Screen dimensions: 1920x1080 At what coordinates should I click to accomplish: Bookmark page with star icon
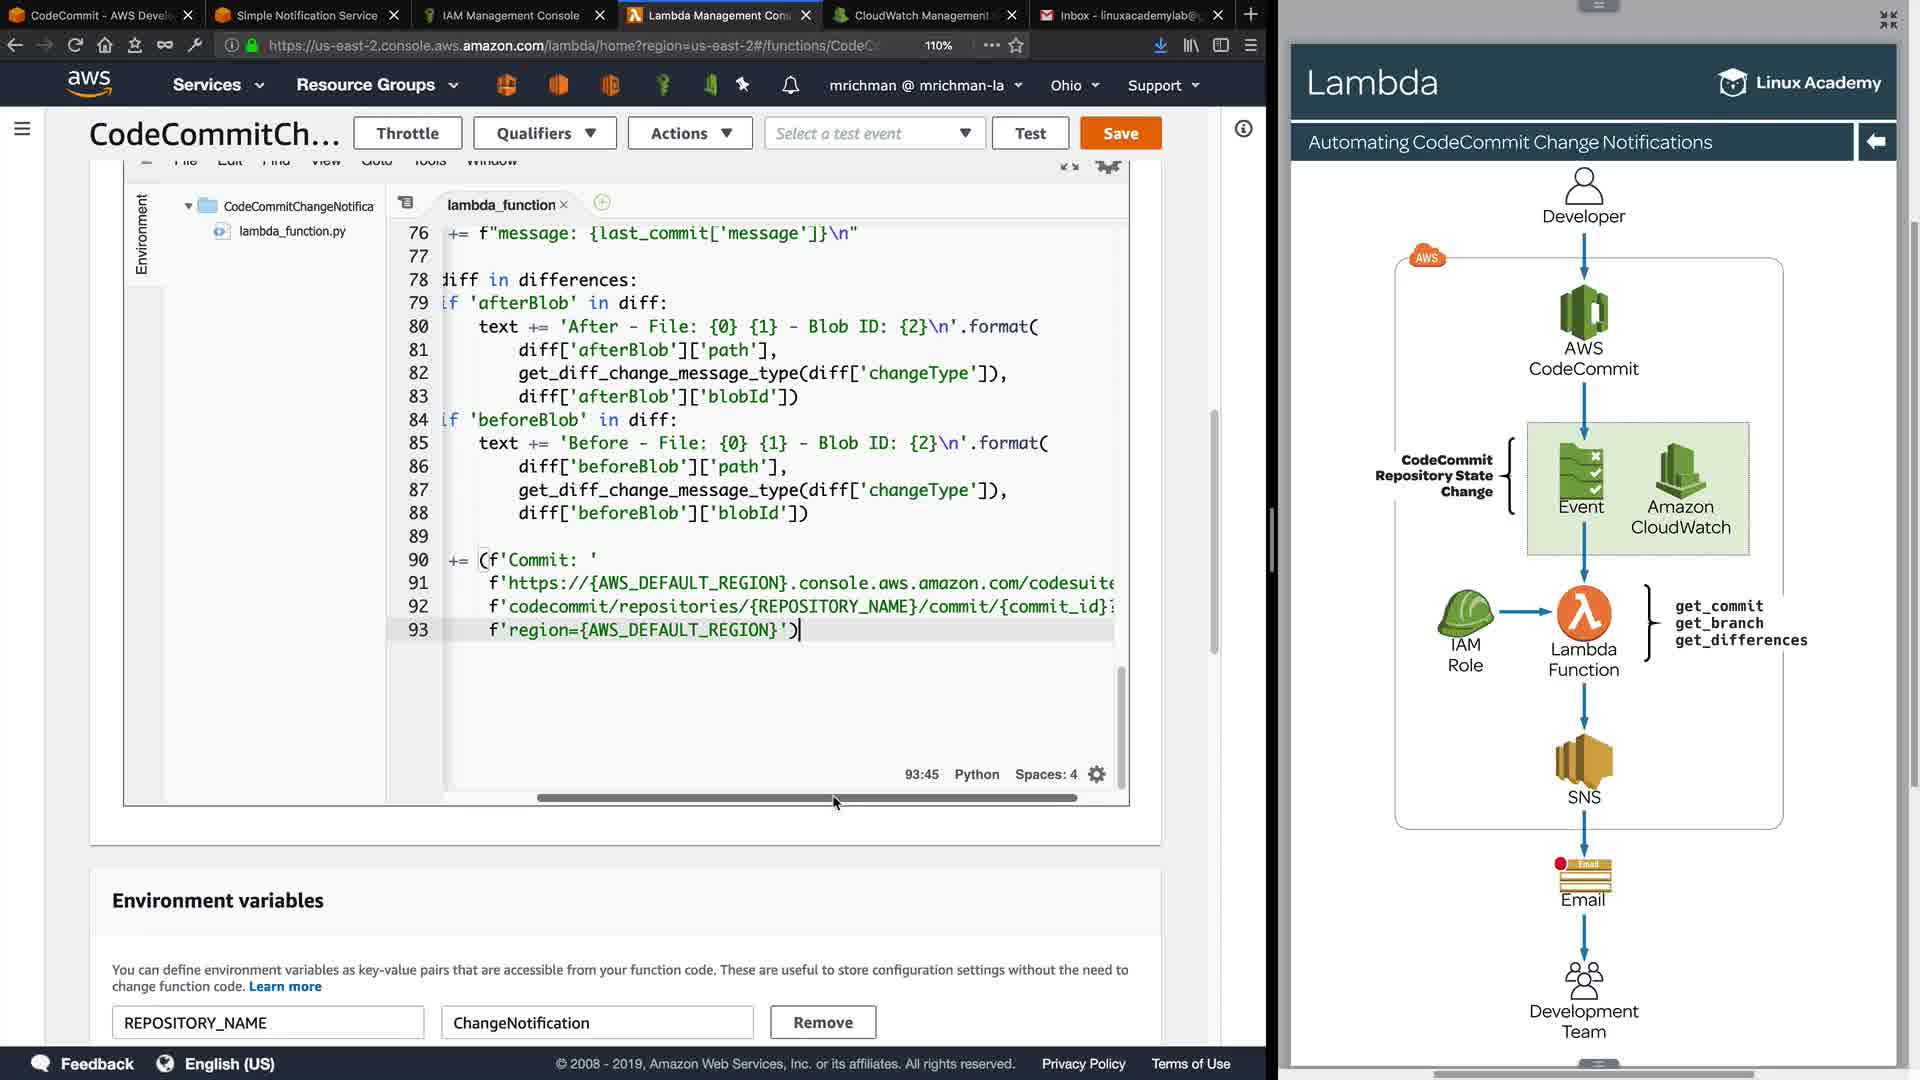(1016, 45)
